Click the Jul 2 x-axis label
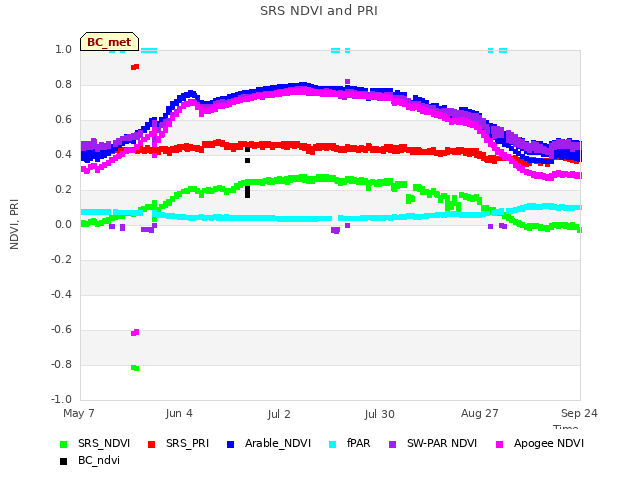The image size is (640, 480). [279, 414]
